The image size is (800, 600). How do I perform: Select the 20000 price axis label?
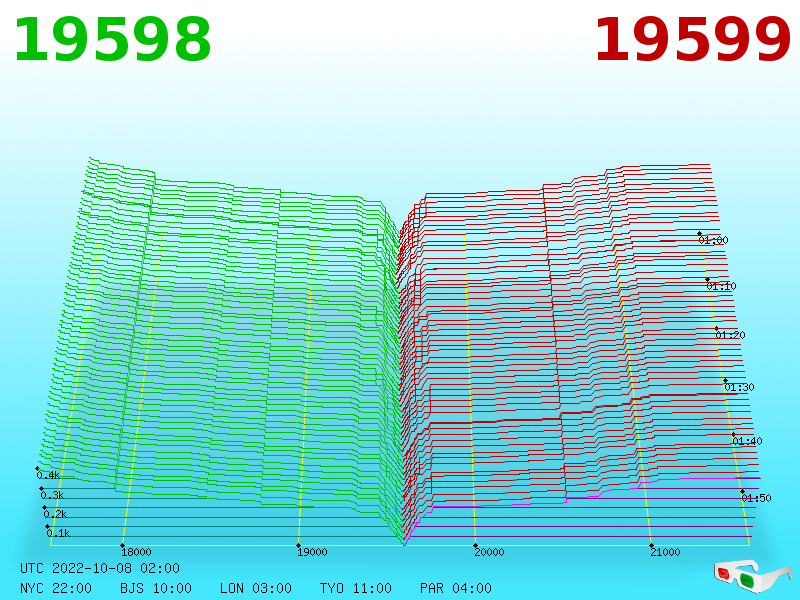click(x=489, y=552)
